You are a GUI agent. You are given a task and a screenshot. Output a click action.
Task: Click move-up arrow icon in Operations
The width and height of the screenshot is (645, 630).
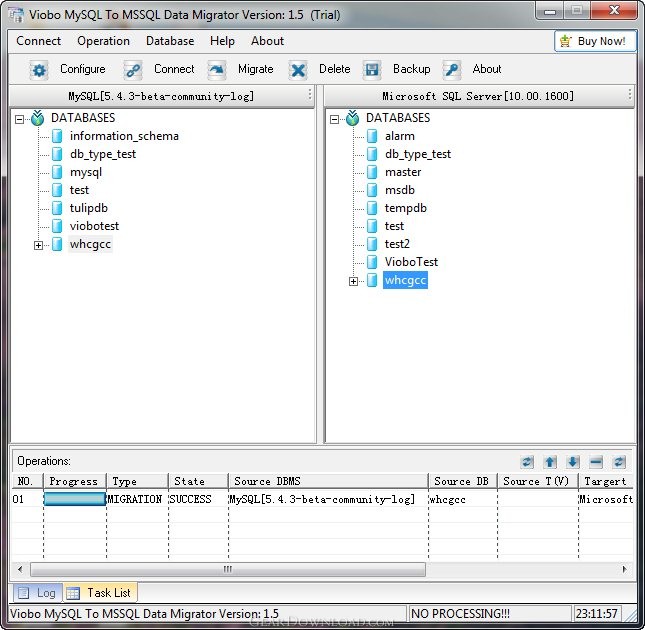point(550,462)
